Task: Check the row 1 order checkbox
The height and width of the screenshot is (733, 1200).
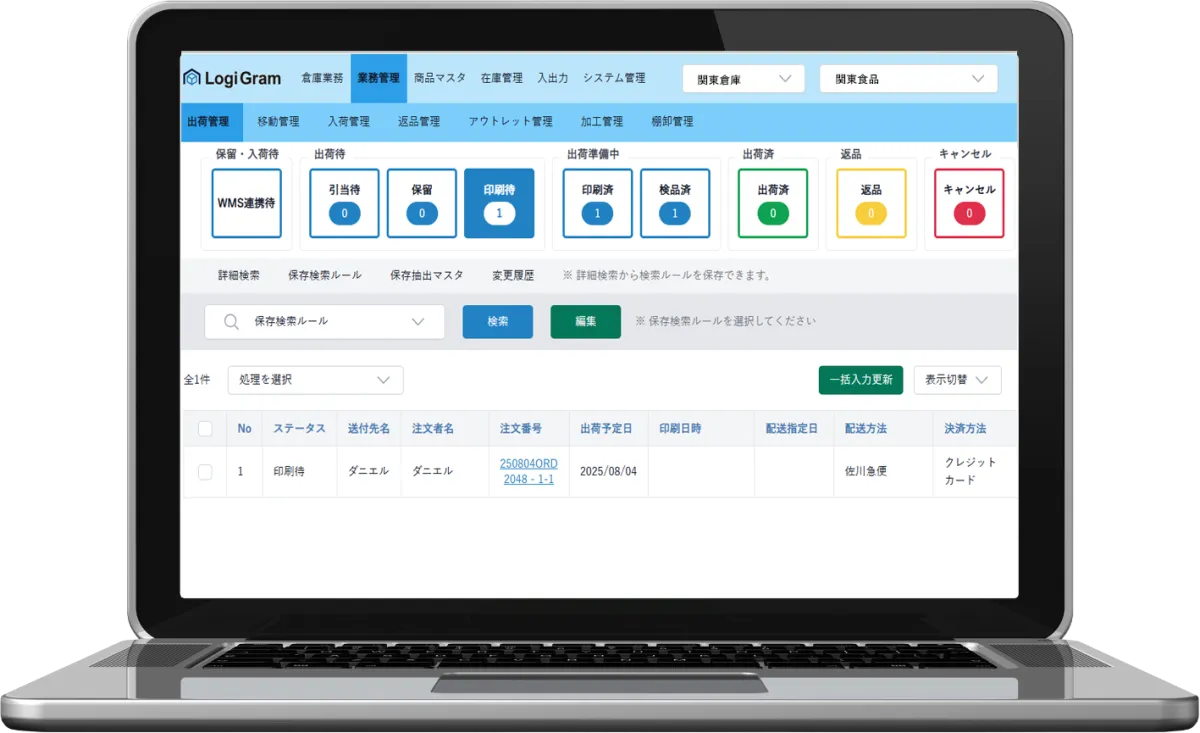Action: [x=205, y=472]
